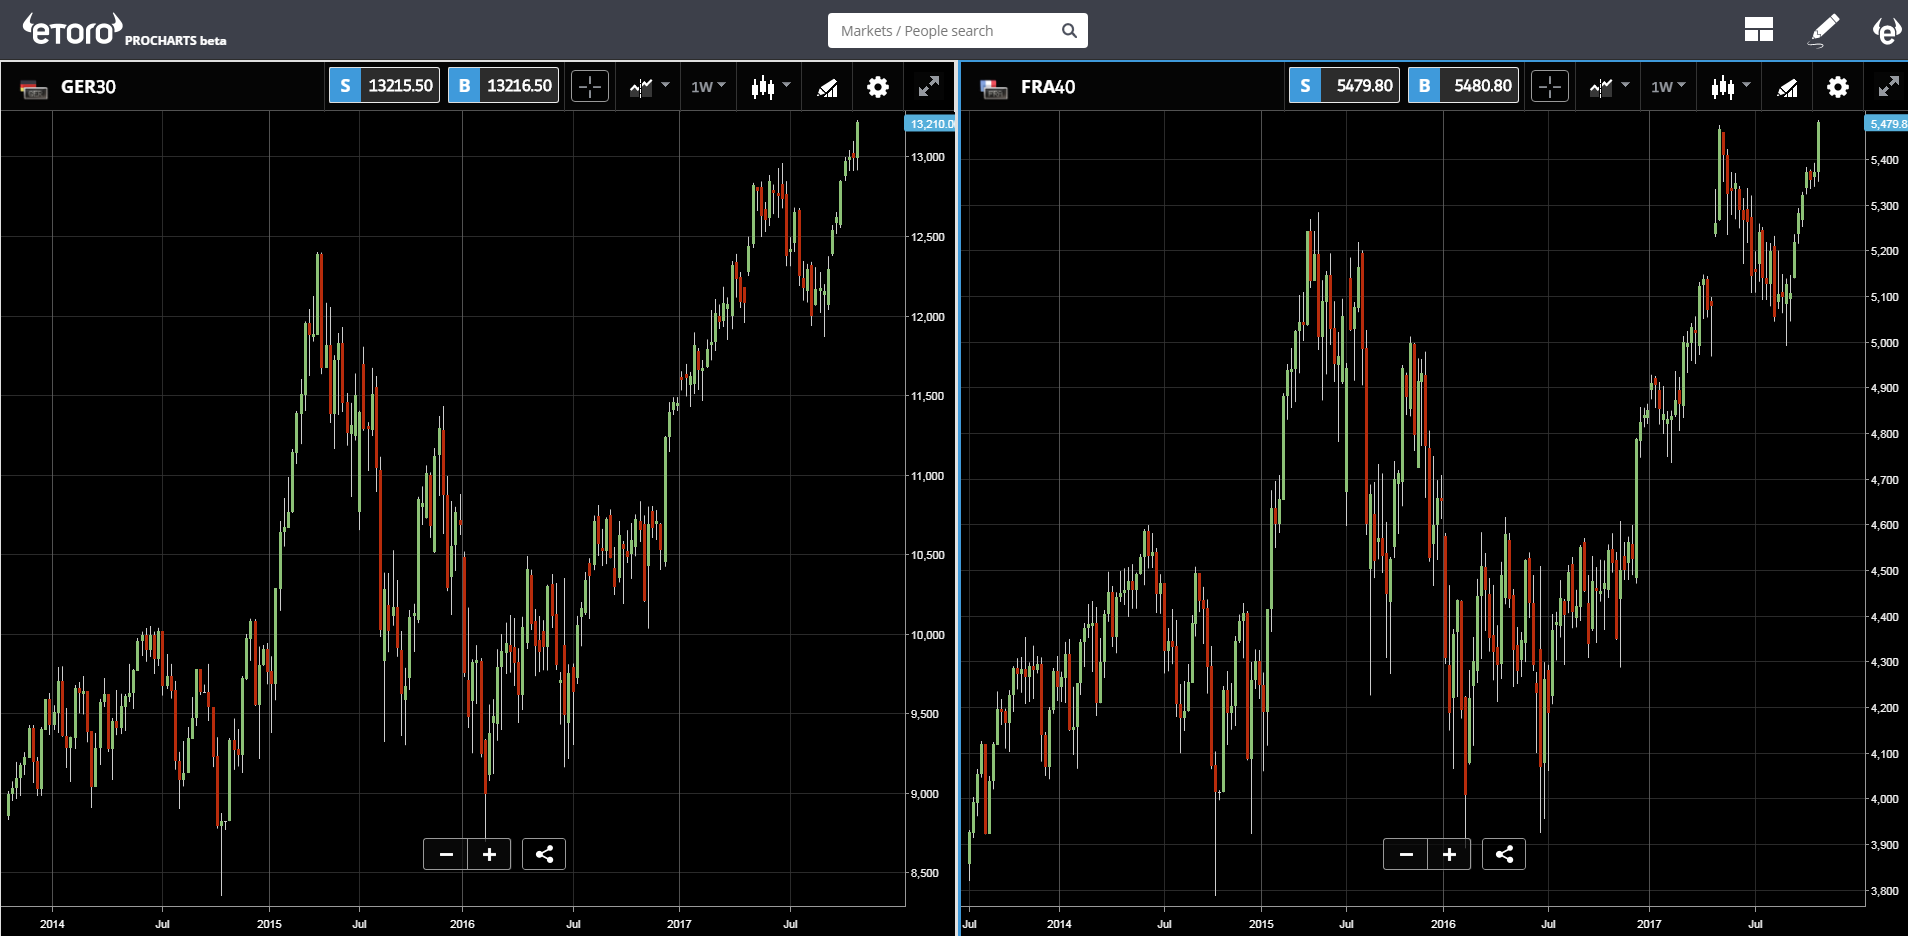The image size is (1908, 936).
Task: Zoom out GER30 chart with minus button
Action: [446, 854]
